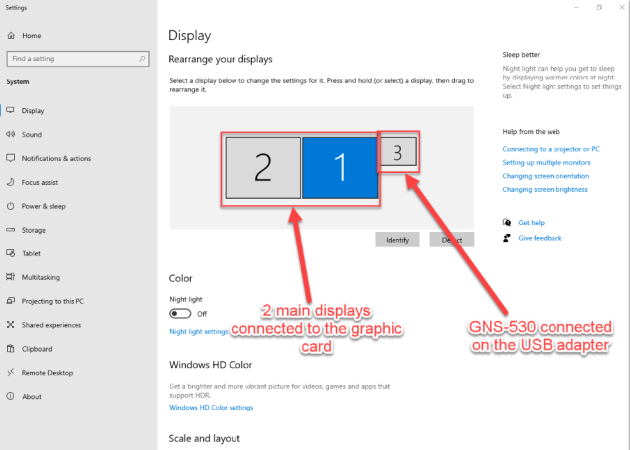Click the Power & sleep icon
This screenshot has height=450, width=630.
pos(10,206)
